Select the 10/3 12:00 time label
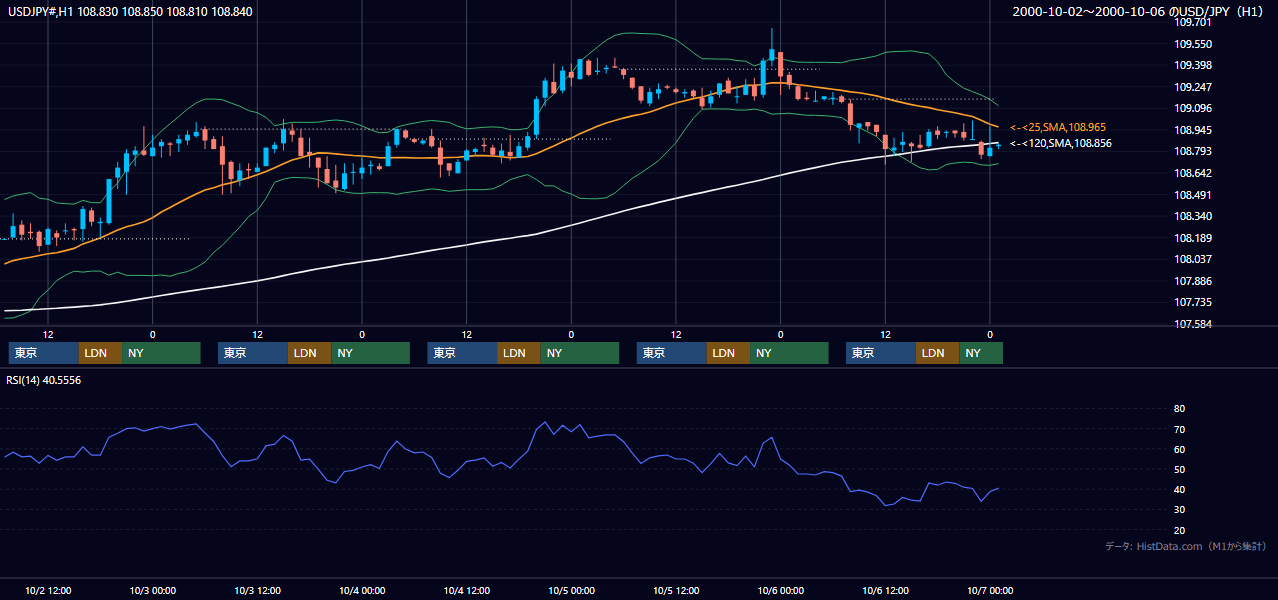 (257, 590)
